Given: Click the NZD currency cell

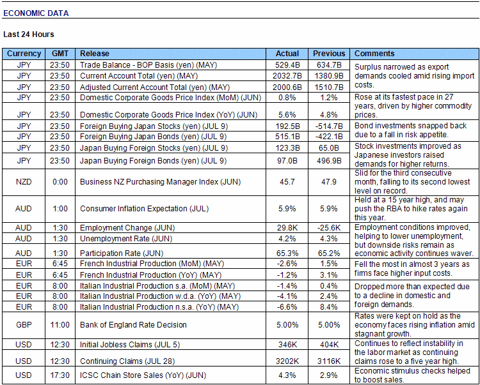Looking at the screenshot, I should point(24,182).
